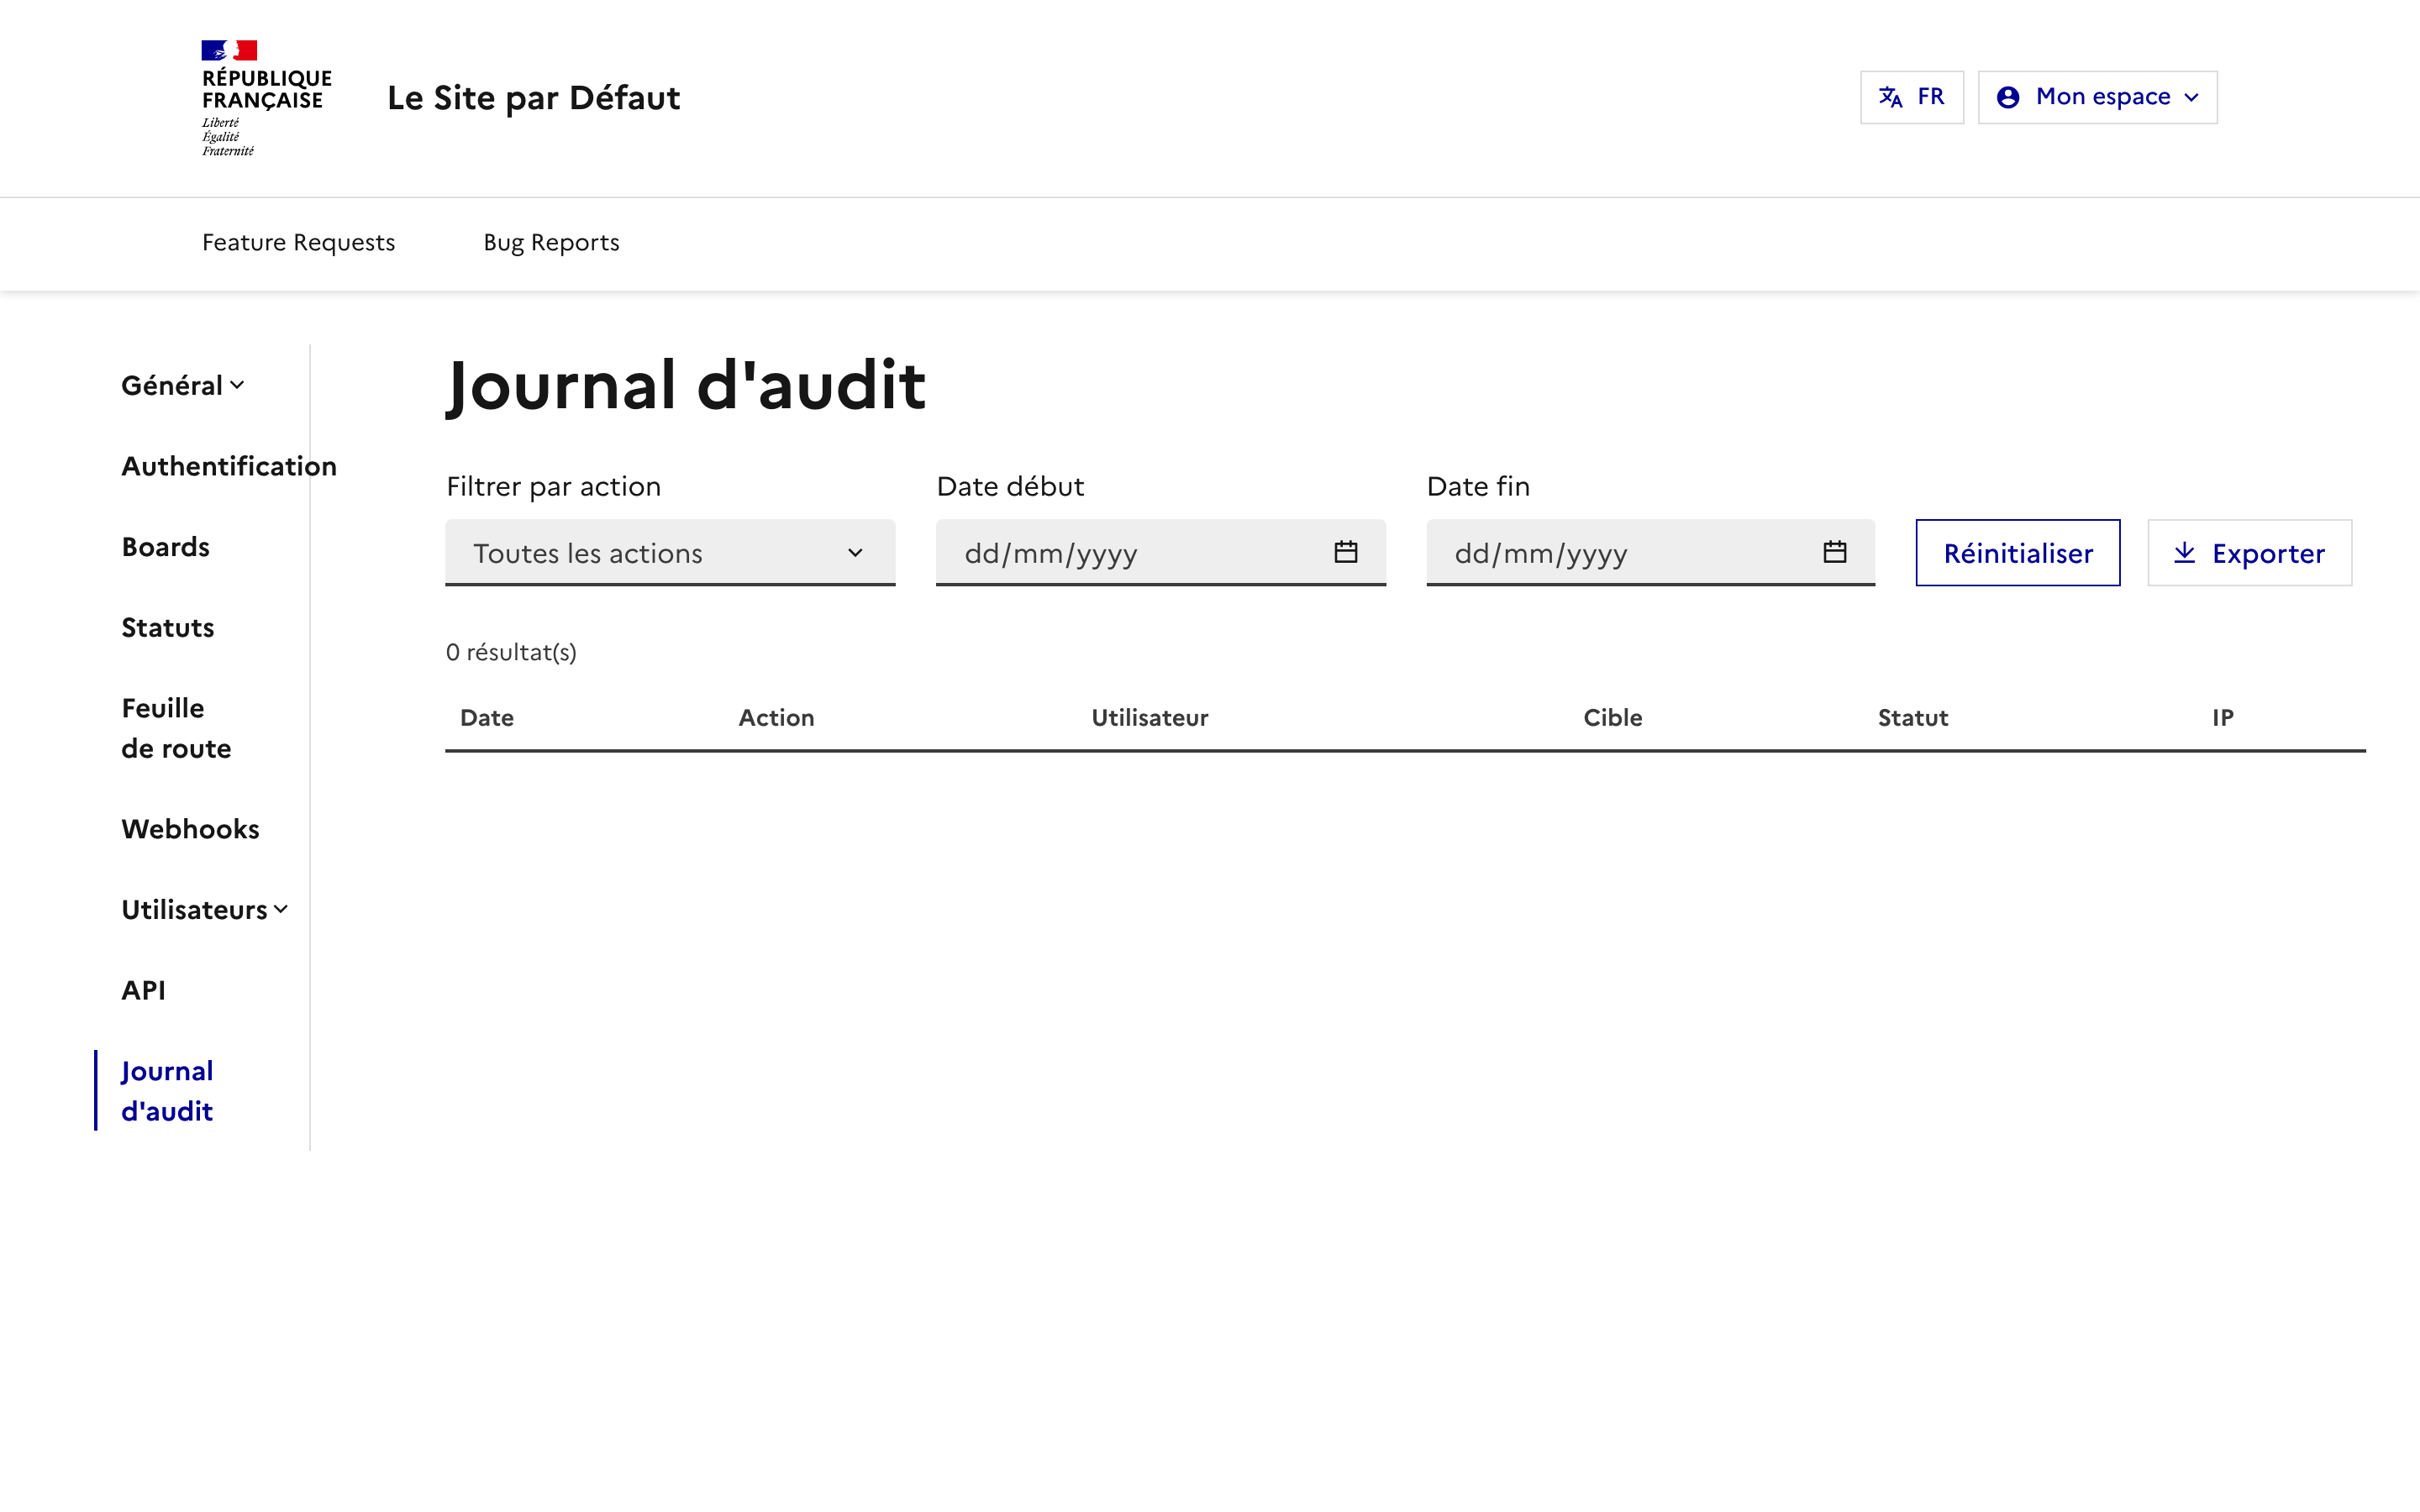Select the Journal d'audit sidebar entry
This screenshot has height=1512, width=2420.
[x=166, y=1090]
